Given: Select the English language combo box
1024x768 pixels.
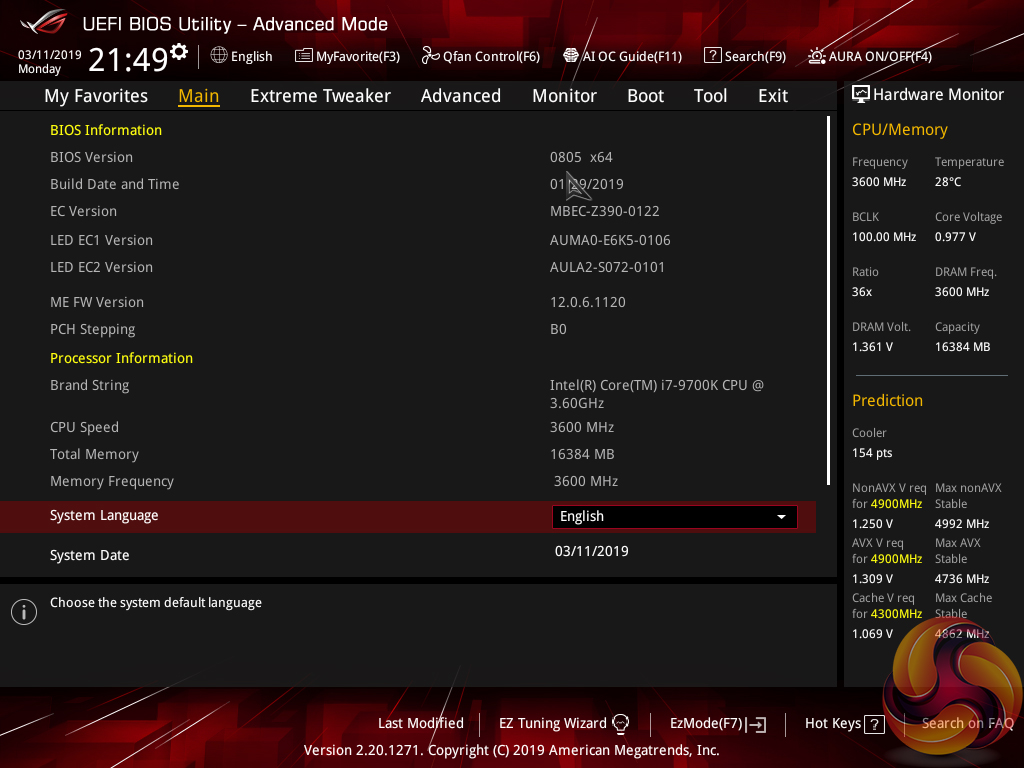Looking at the screenshot, I should 675,517.
